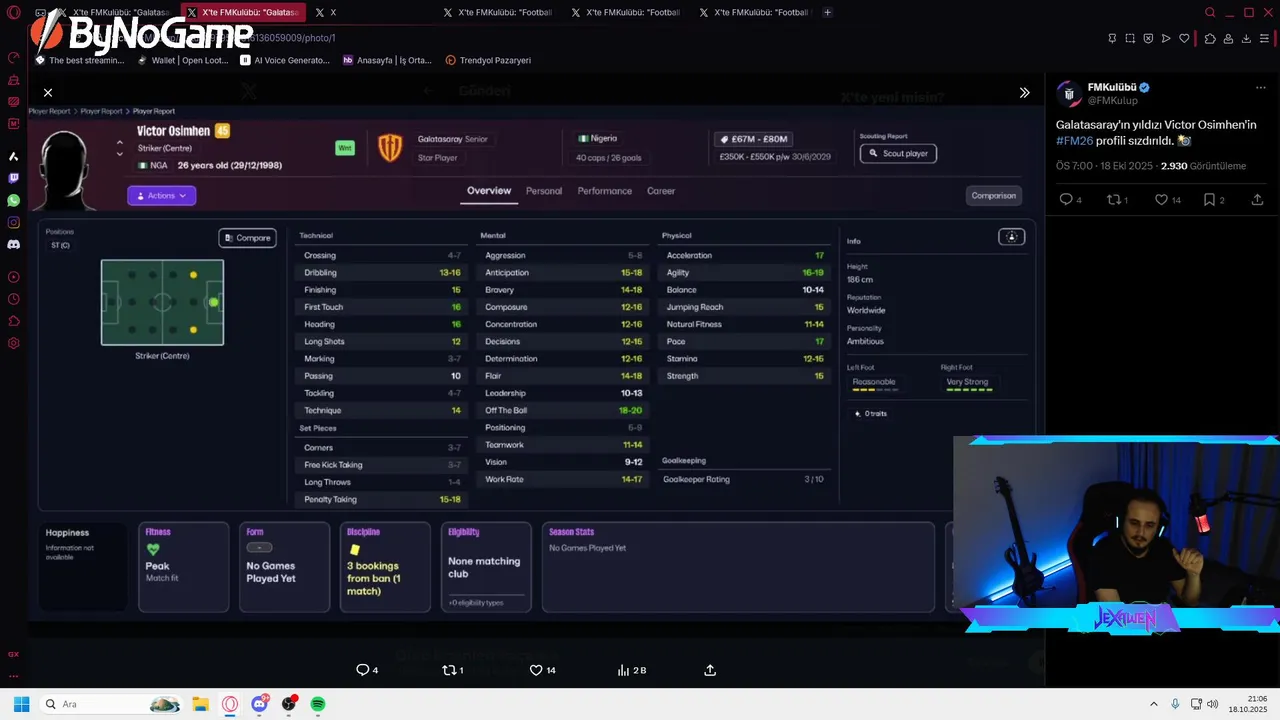Reply via the side panel comment icon
The width and height of the screenshot is (1280, 720).
click(1066, 200)
